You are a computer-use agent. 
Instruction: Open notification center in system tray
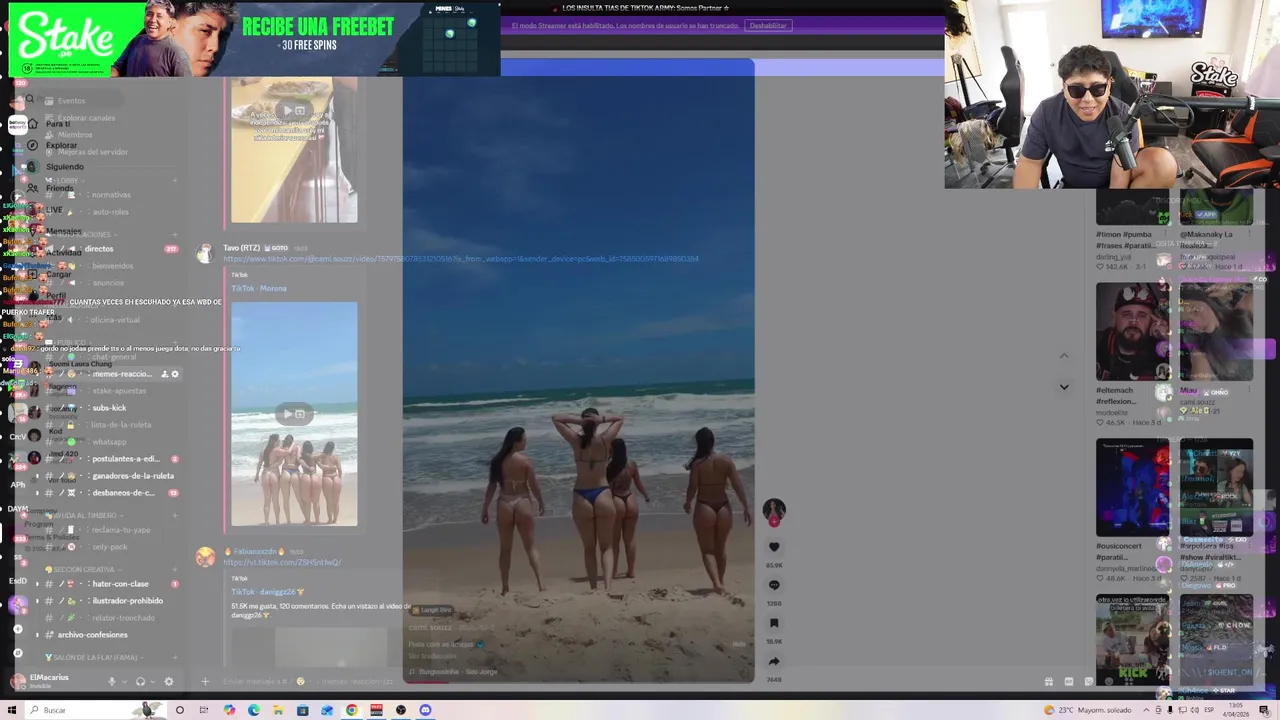tap(1264, 710)
